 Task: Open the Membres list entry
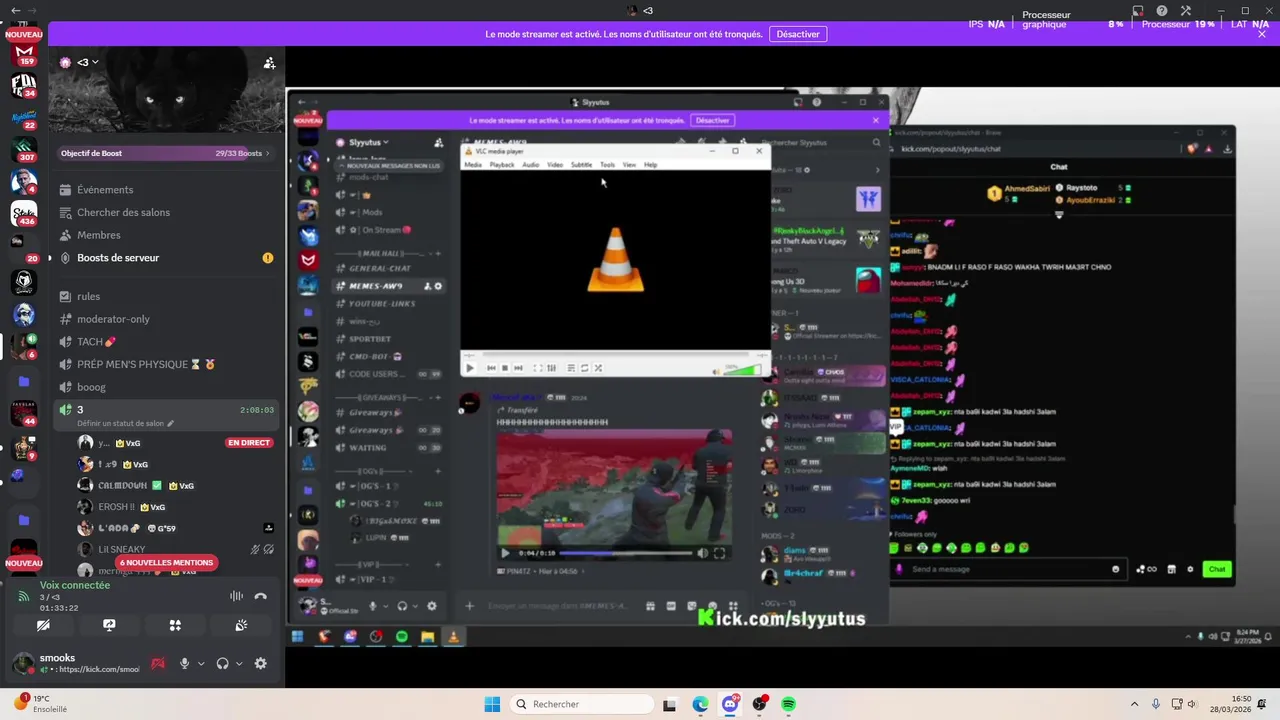click(165, 235)
